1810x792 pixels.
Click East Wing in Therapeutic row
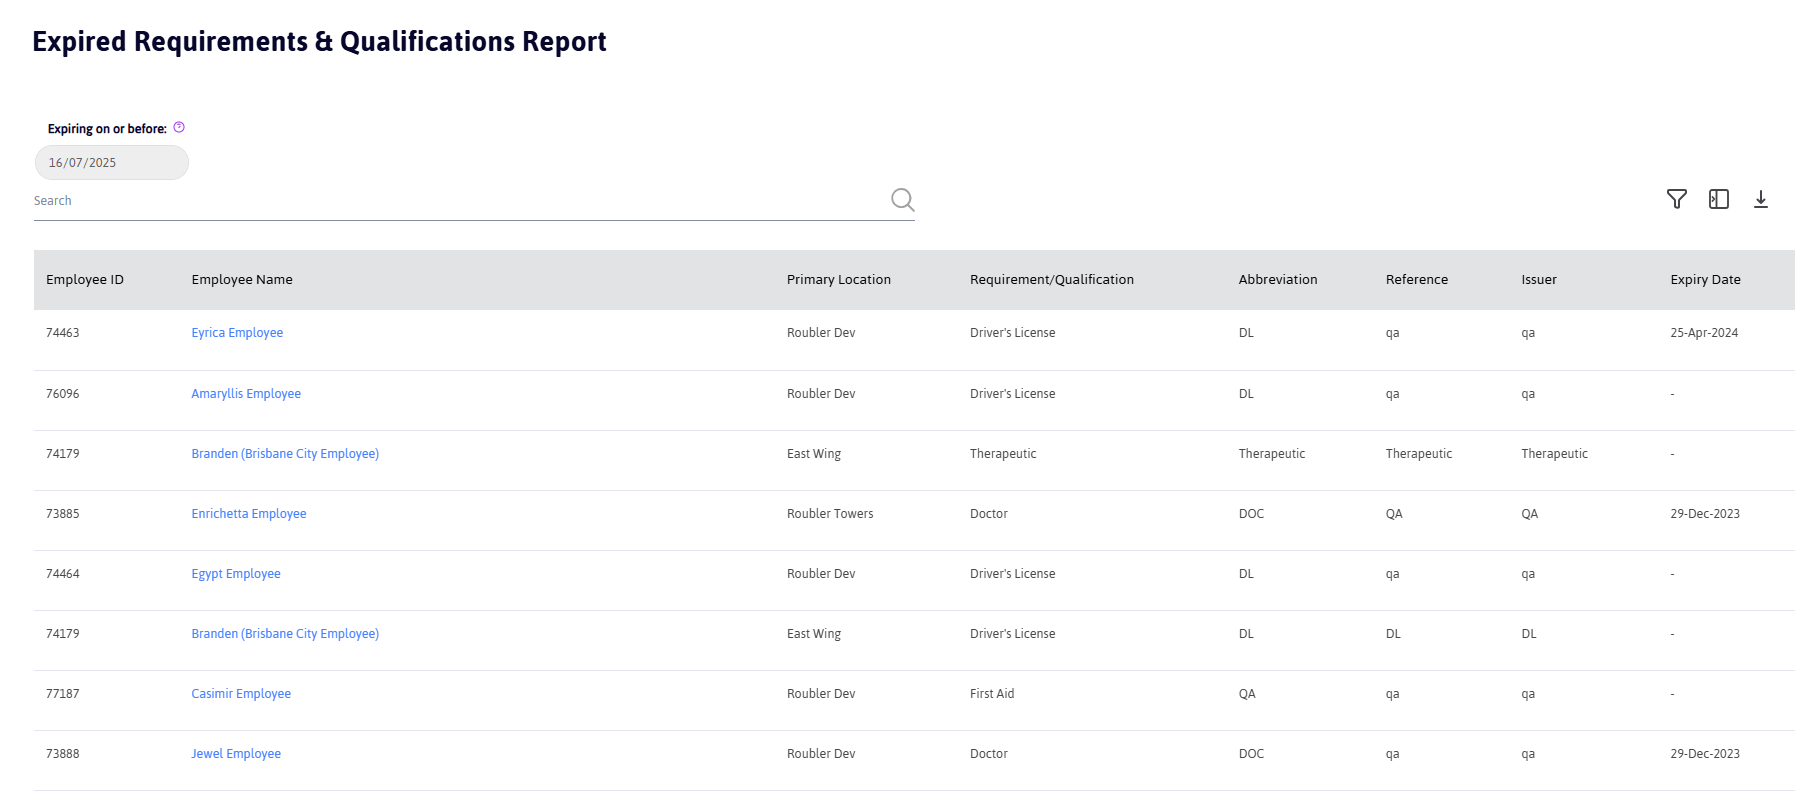[814, 454]
